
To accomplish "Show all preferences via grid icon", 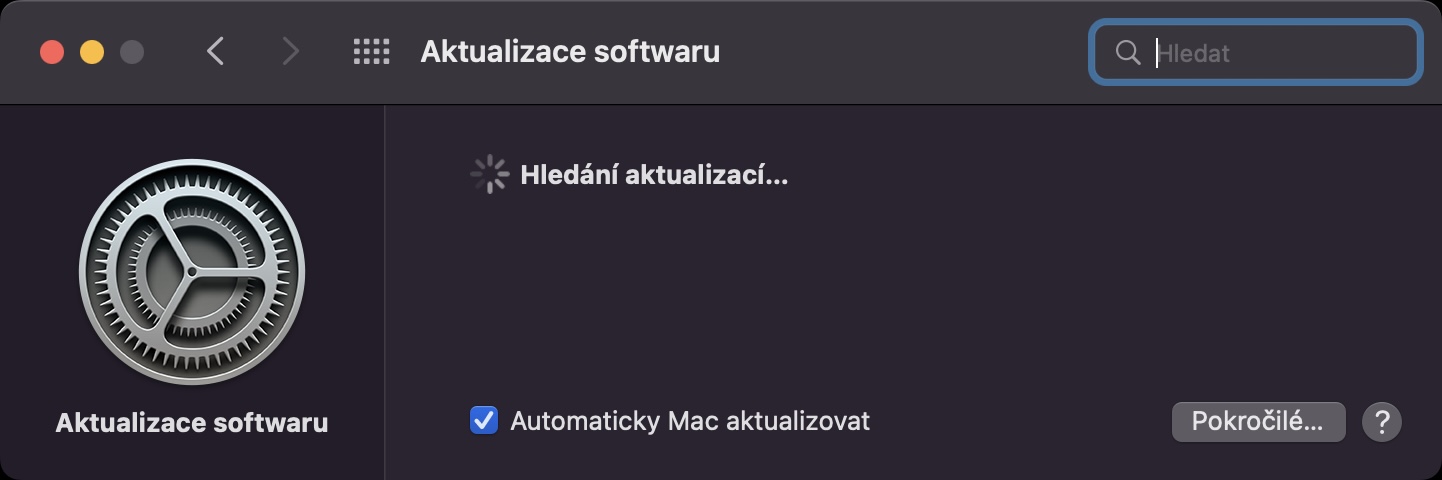I will (x=371, y=52).
